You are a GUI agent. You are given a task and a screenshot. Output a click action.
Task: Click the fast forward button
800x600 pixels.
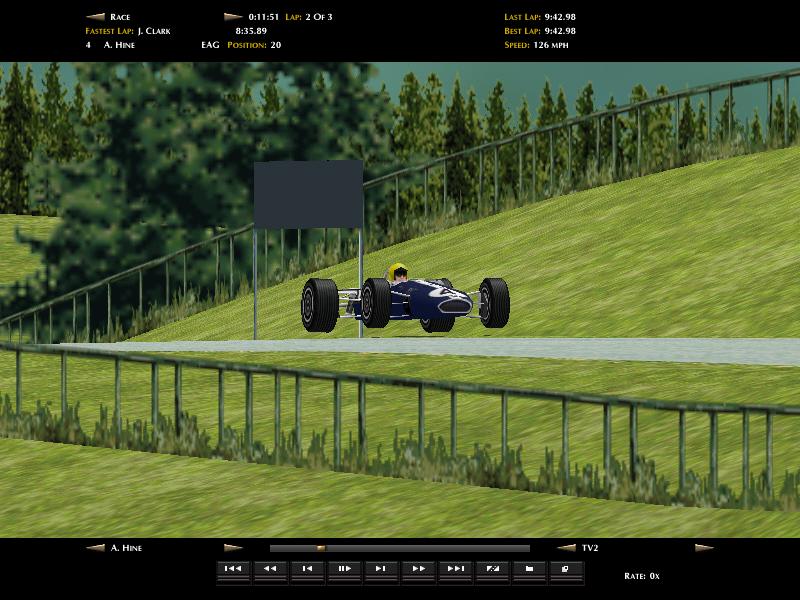[418, 569]
